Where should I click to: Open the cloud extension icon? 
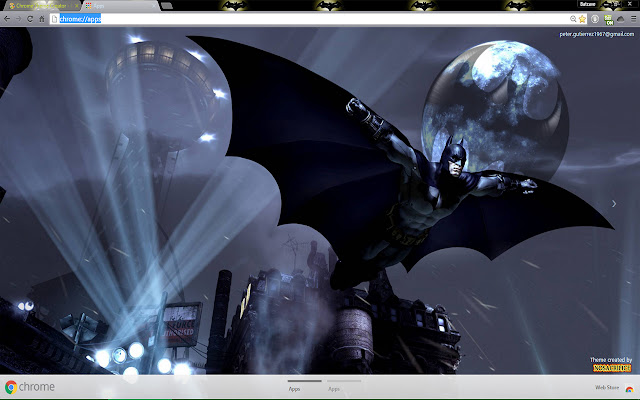tap(621, 19)
